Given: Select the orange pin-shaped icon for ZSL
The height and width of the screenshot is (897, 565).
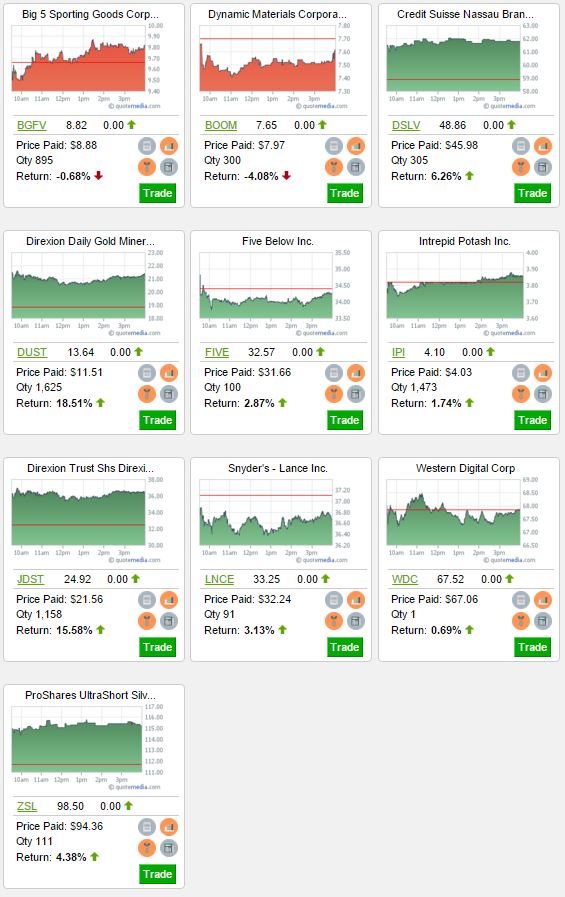Looking at the screenshot, I should click(x=147, y=848).
